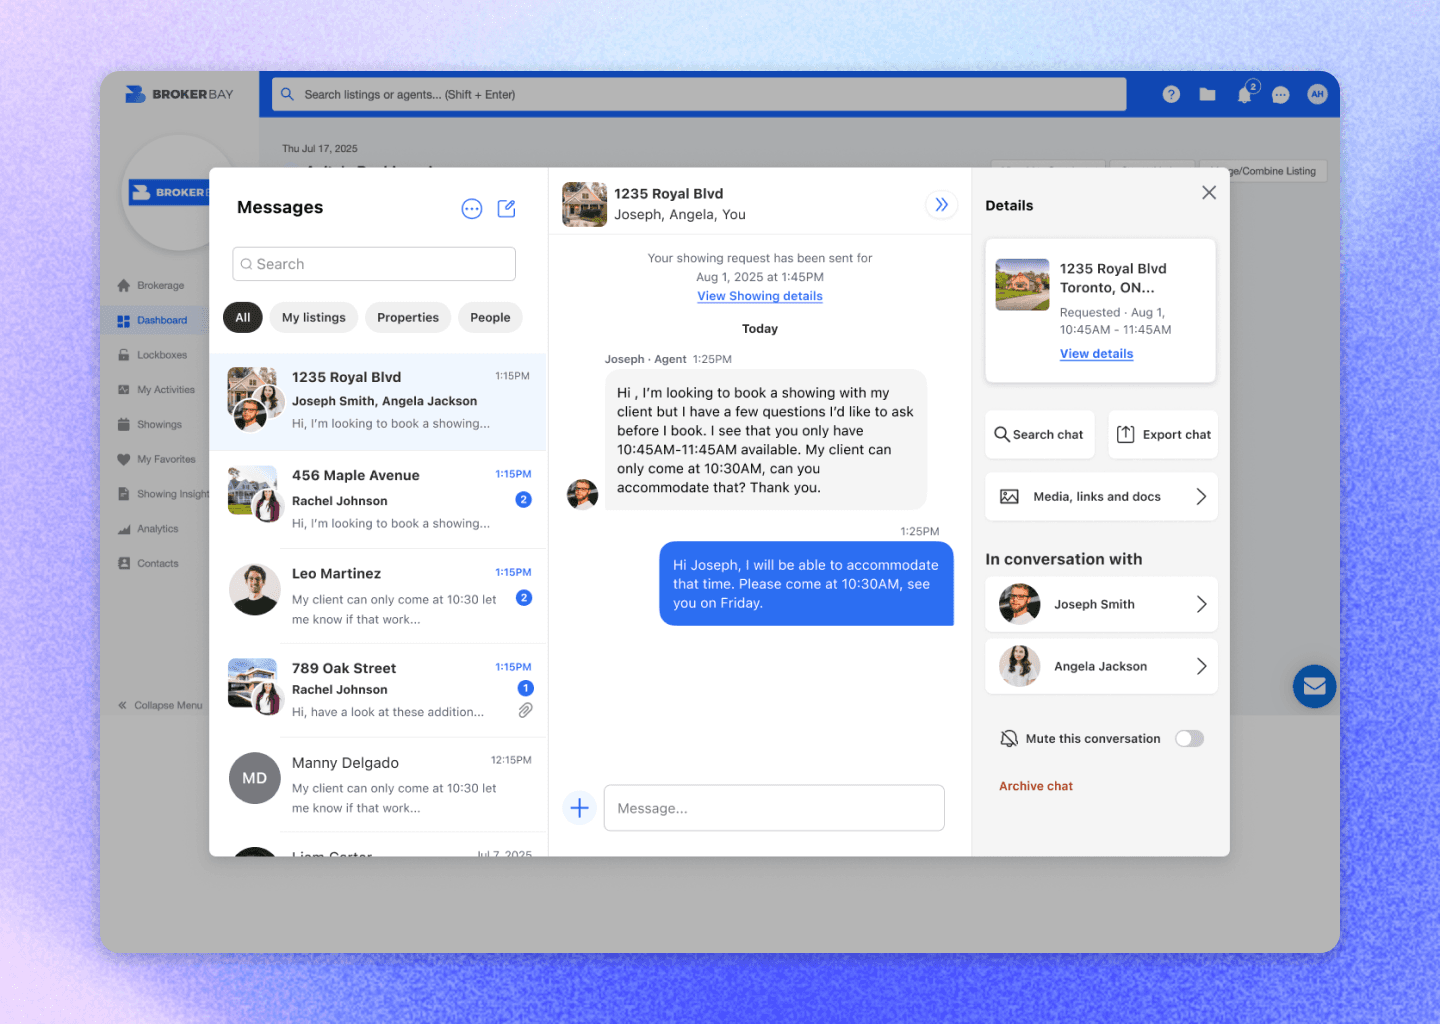The height and width of the screenshot is (1024, 1440).
Task: Click the BrokerBay logo
Action: [x=179, y=94]
